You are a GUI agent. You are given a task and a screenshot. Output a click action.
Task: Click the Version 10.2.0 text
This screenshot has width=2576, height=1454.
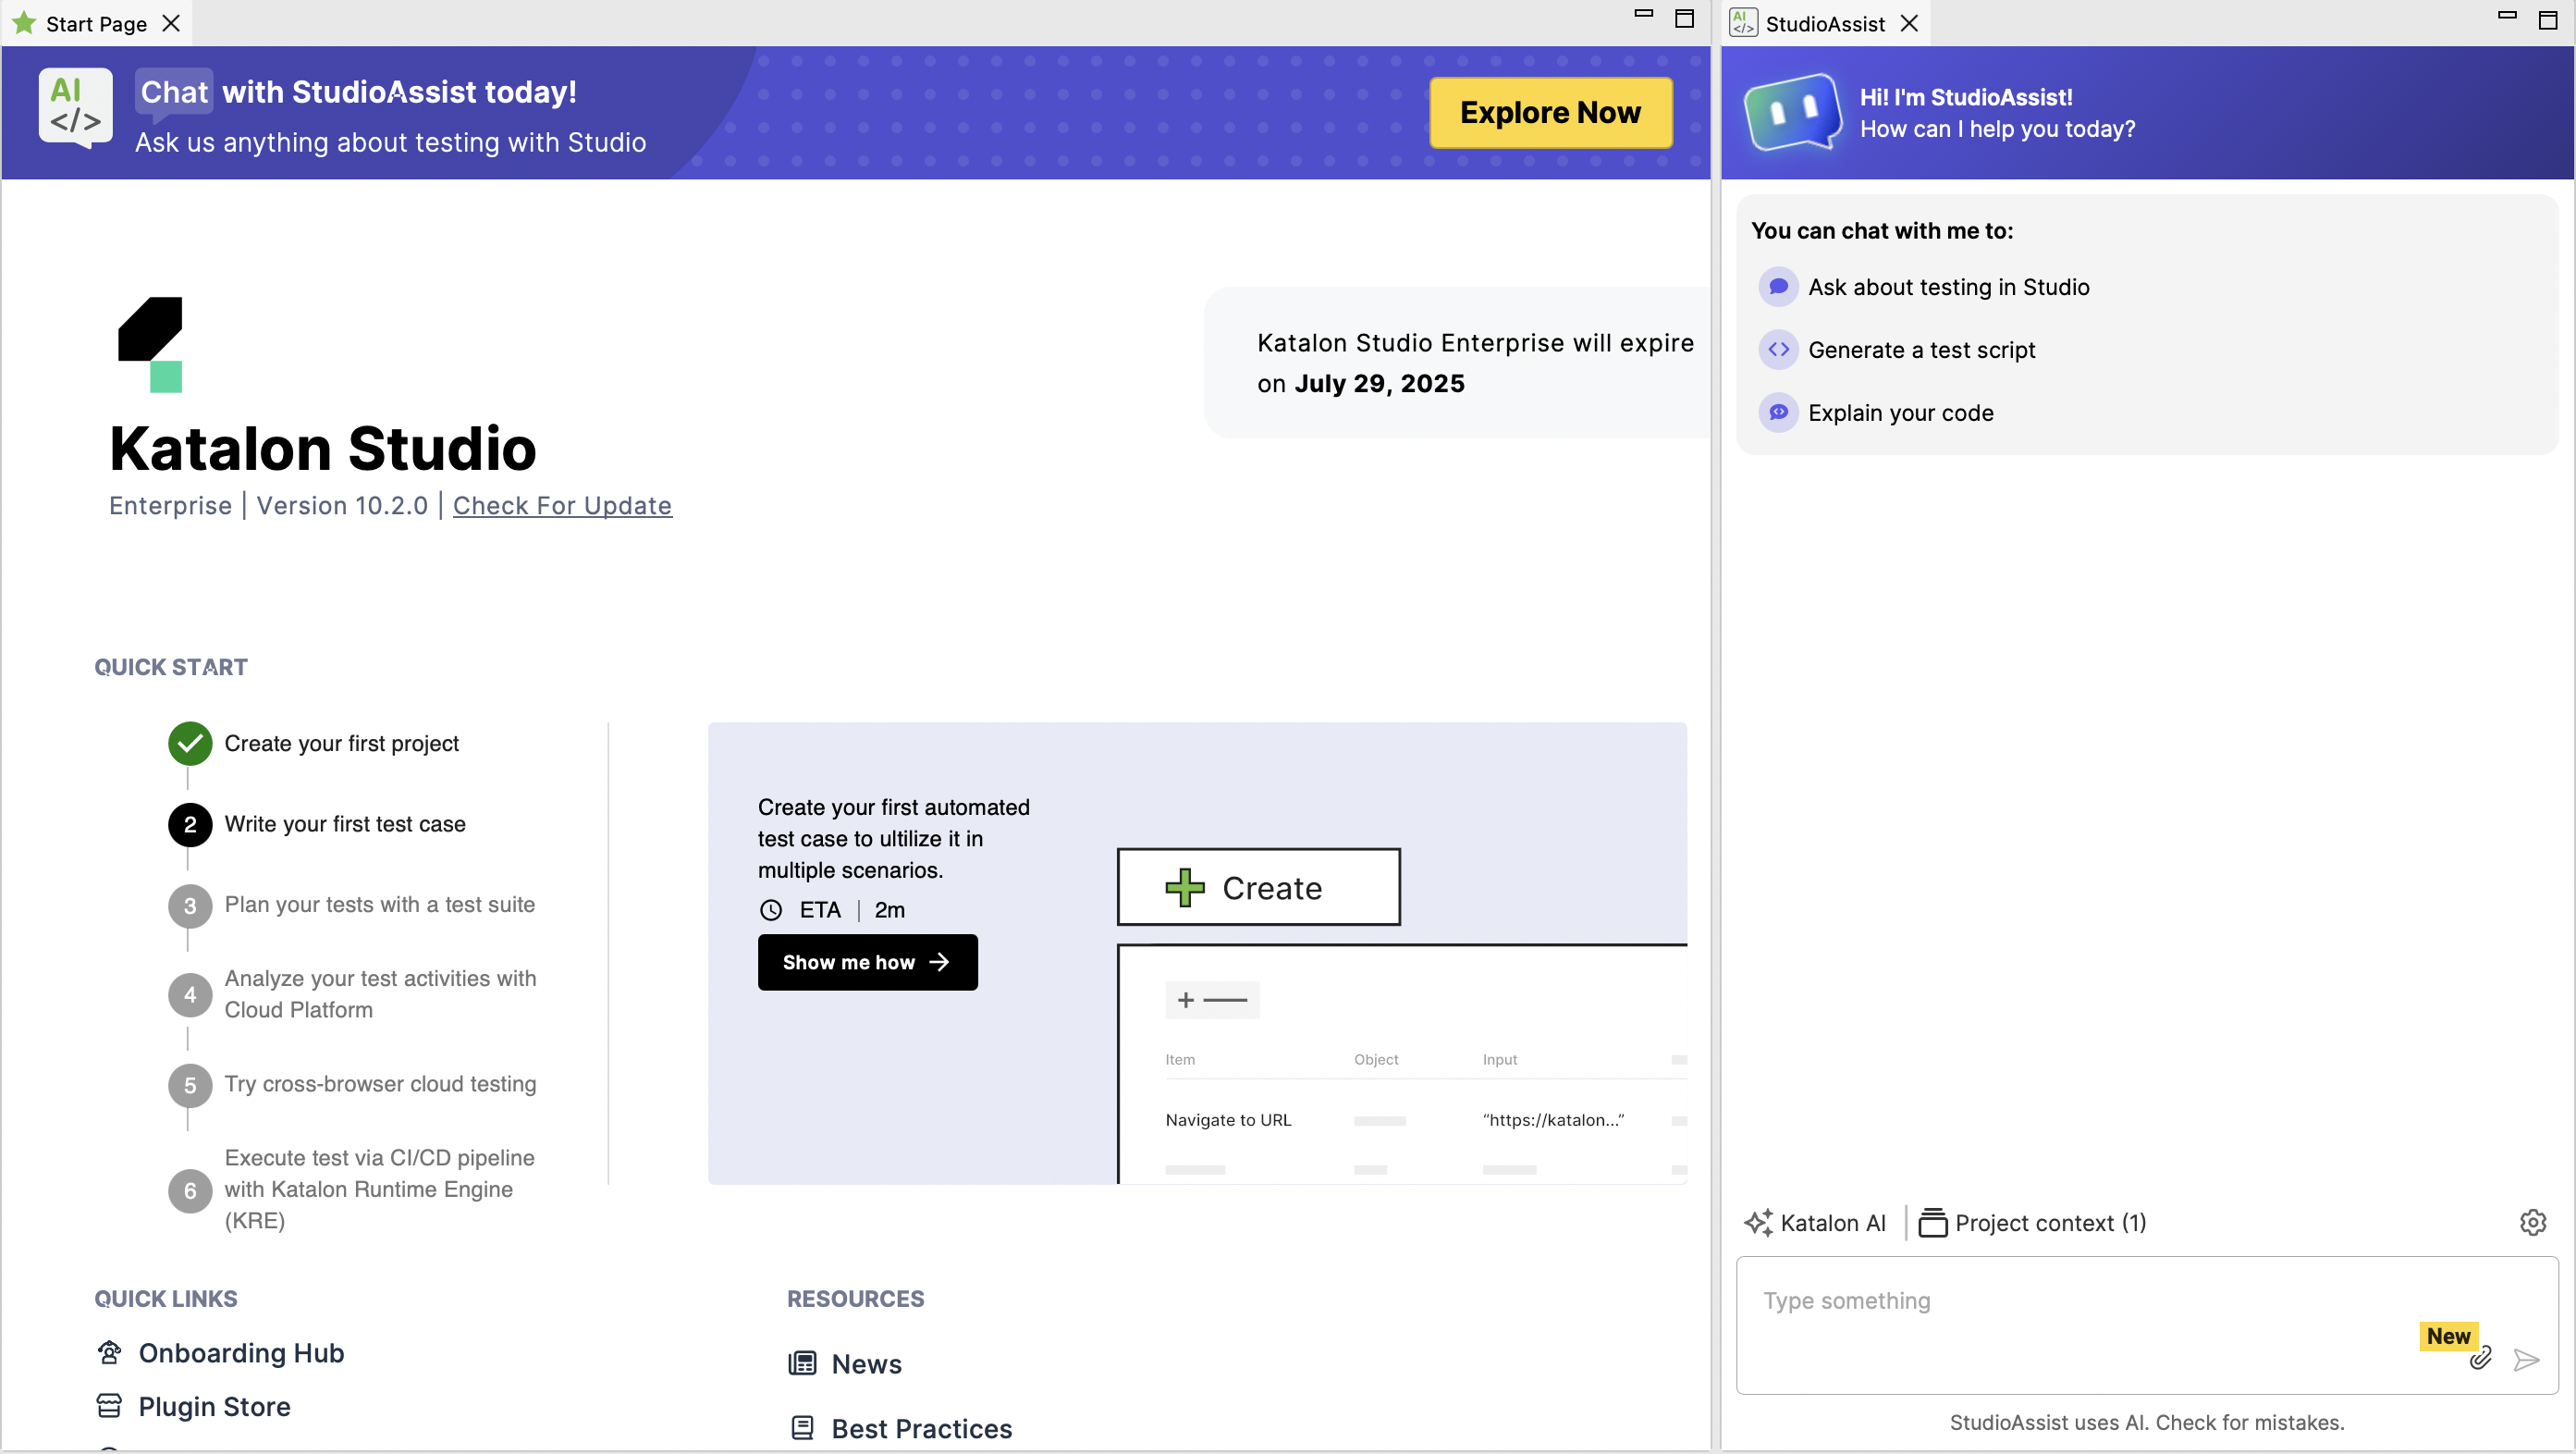[x=342, y=505]
